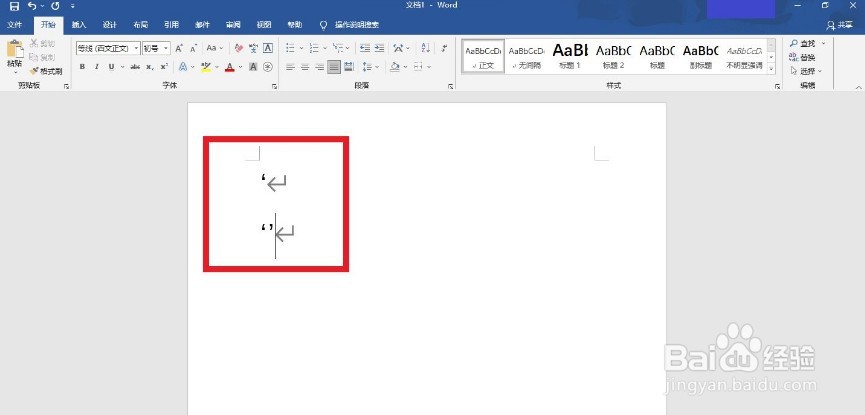Click the increase indent icon

[x=379, y=49]
